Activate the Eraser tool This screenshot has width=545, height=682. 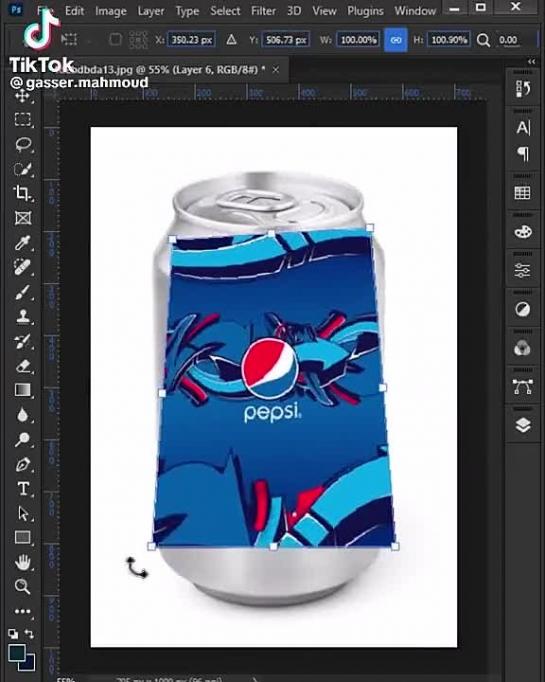[x=23, y=366]
